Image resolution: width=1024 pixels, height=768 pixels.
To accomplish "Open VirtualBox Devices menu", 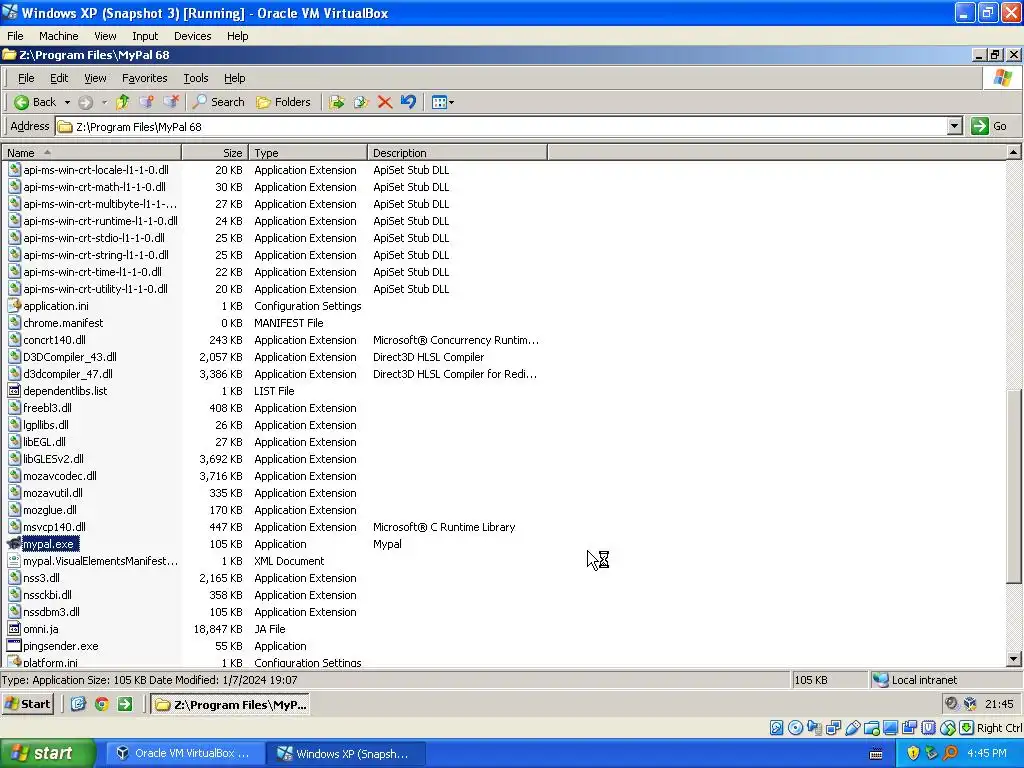I will point(192,36).
